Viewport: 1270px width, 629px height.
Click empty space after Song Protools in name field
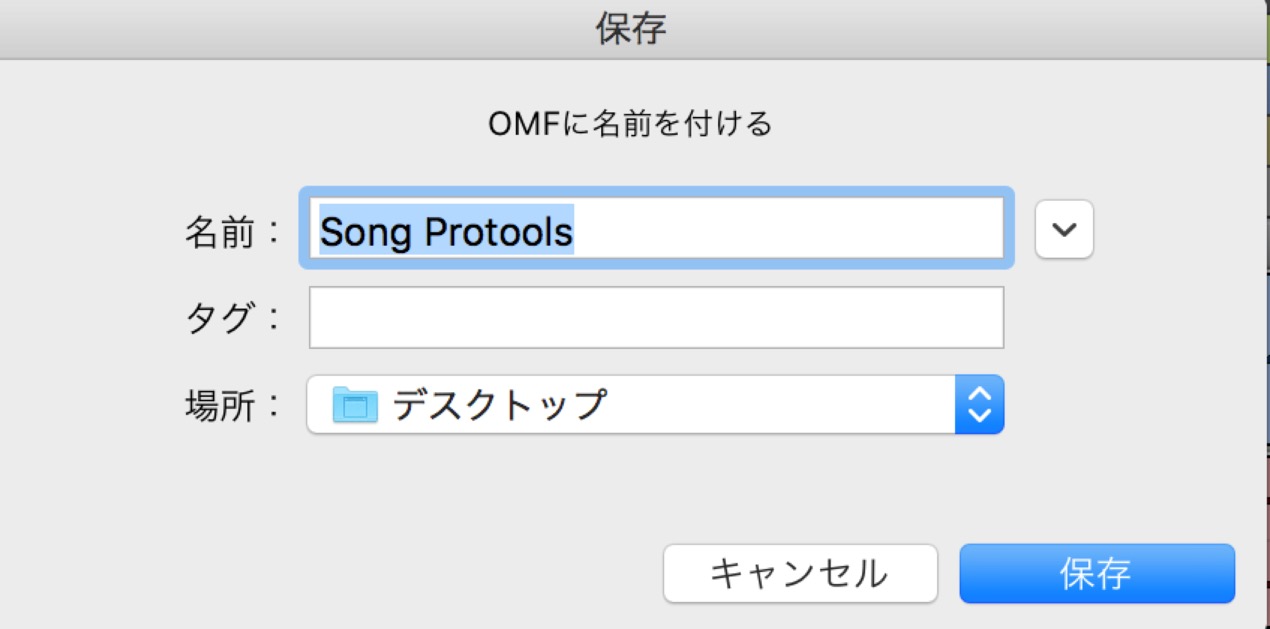point(788,229)
